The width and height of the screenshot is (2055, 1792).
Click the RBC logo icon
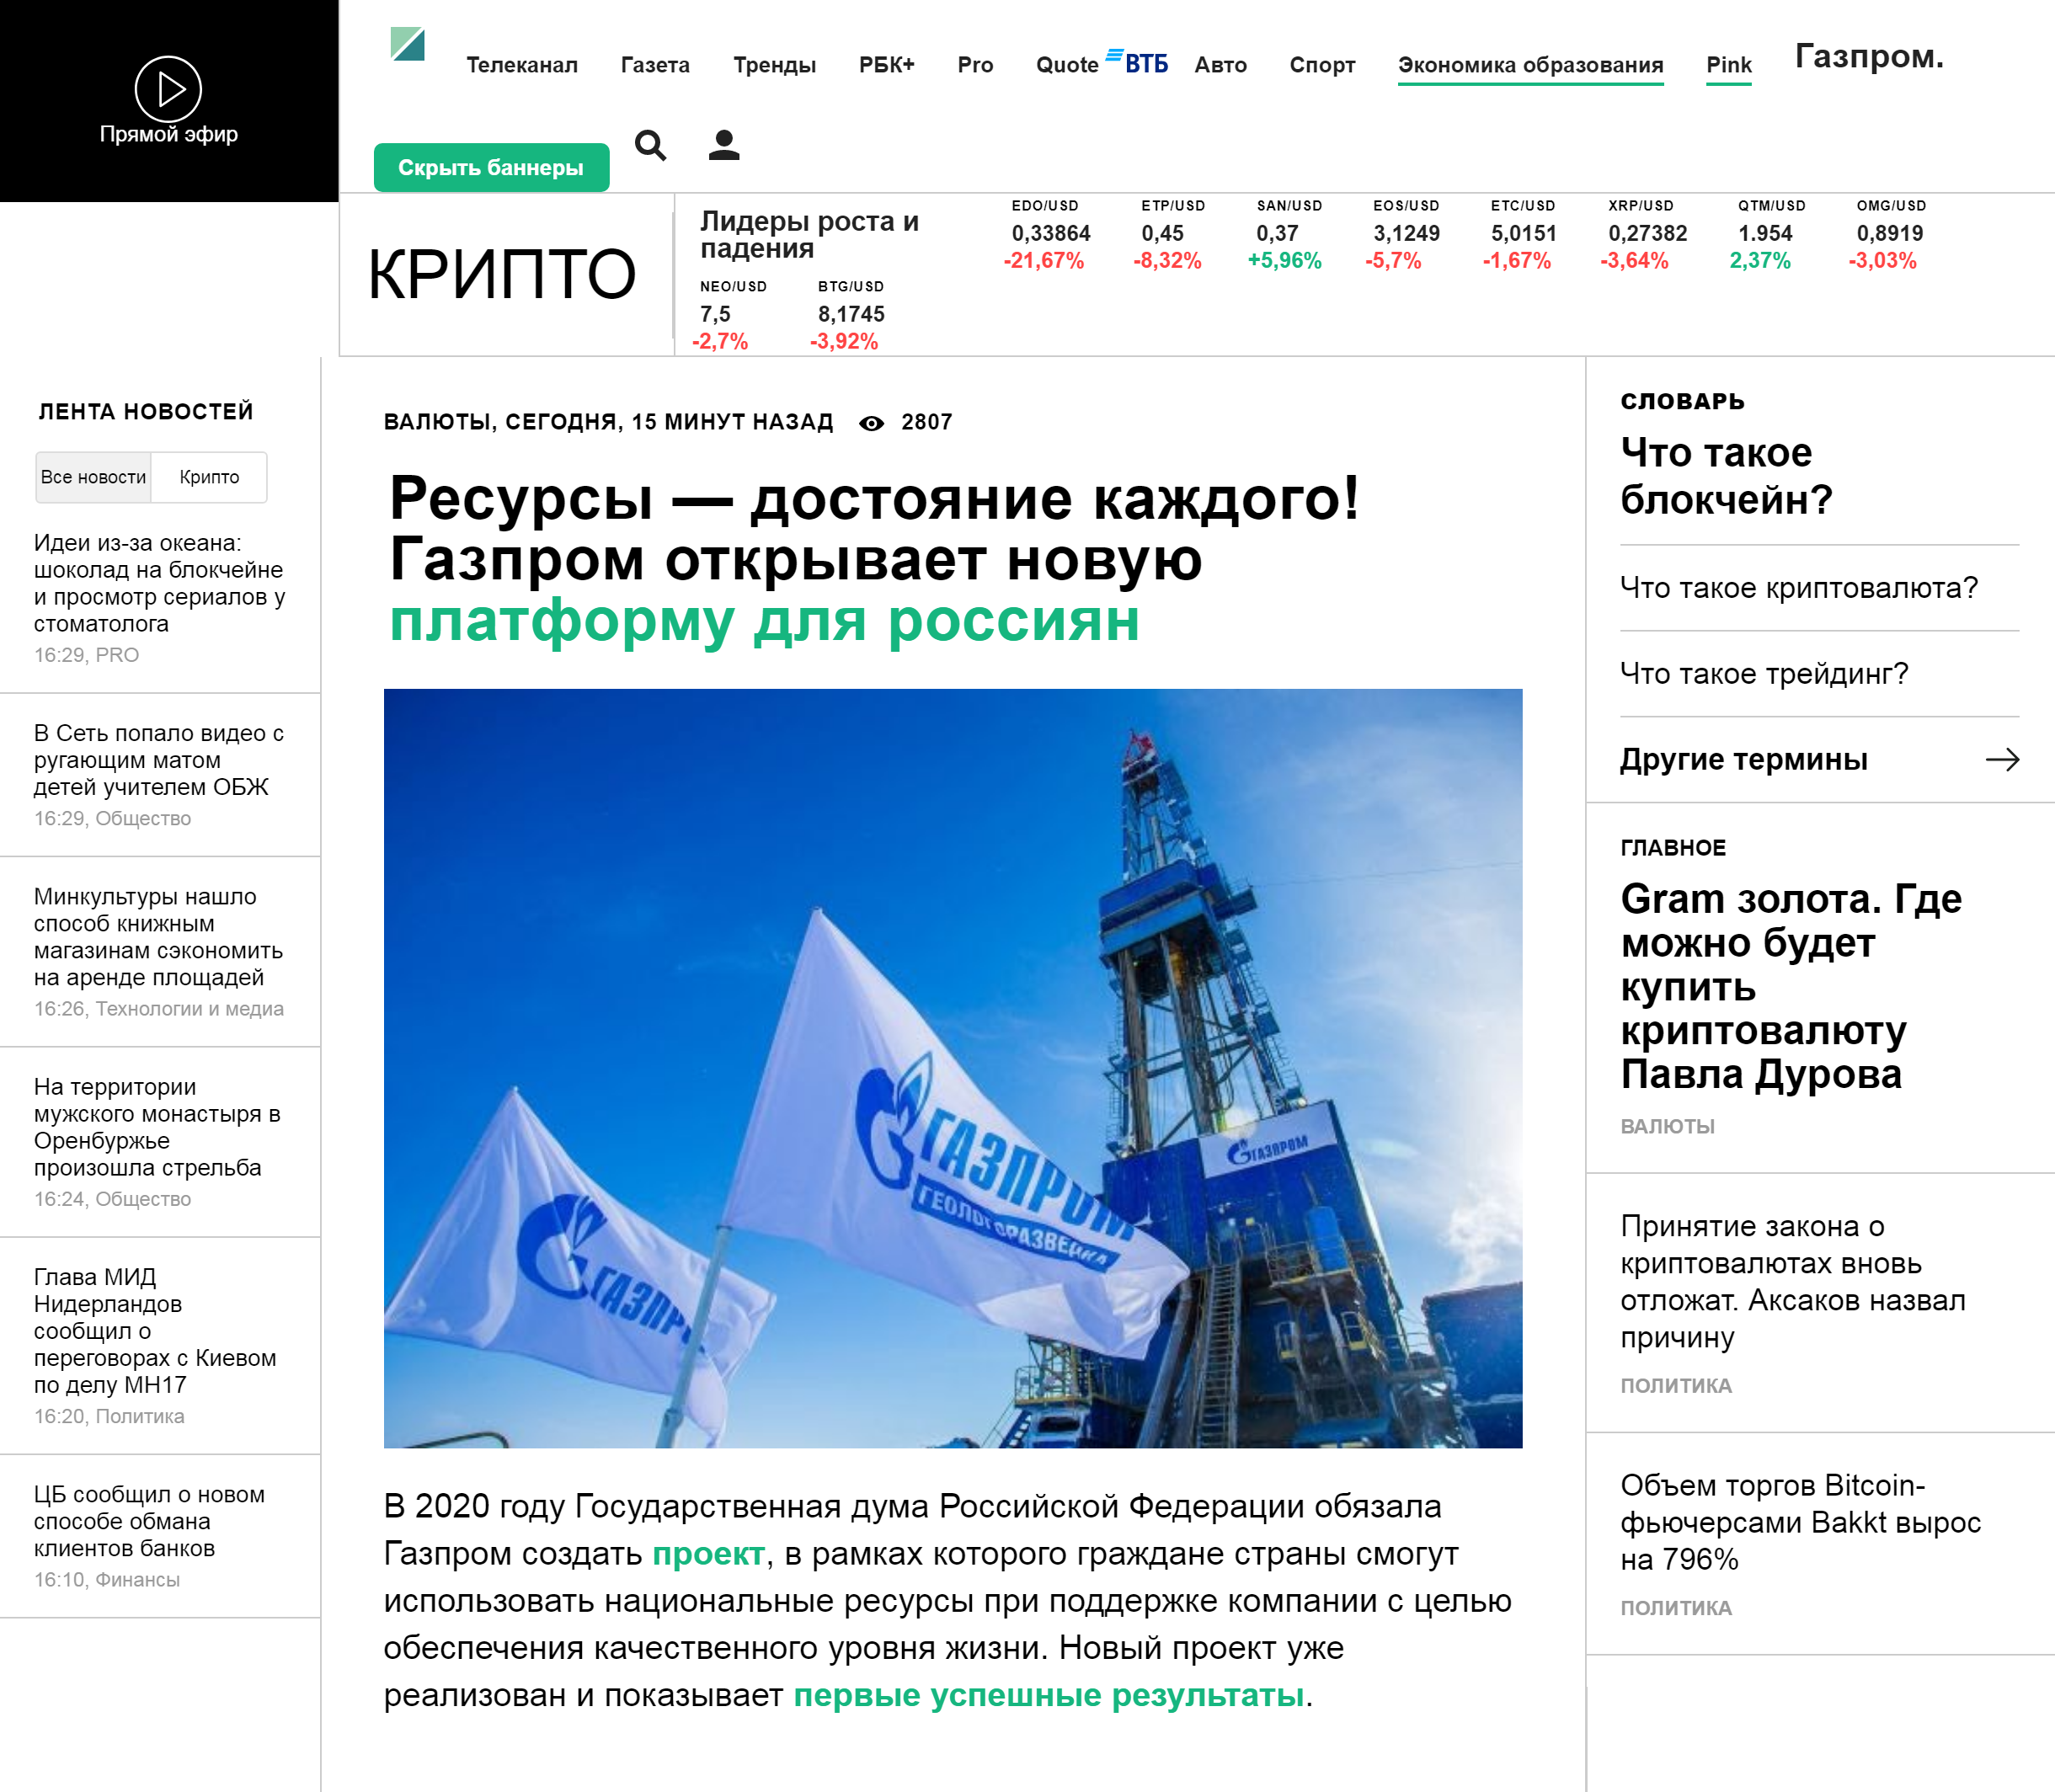tap(407, 45)
